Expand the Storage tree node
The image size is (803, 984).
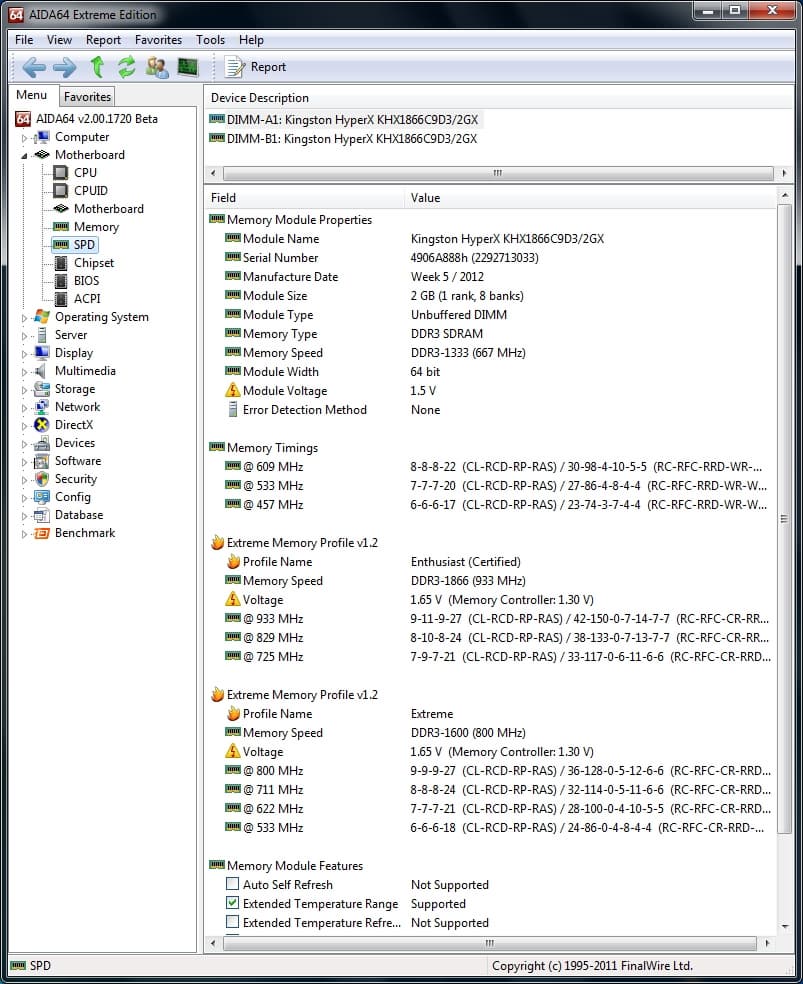(24, 390)
